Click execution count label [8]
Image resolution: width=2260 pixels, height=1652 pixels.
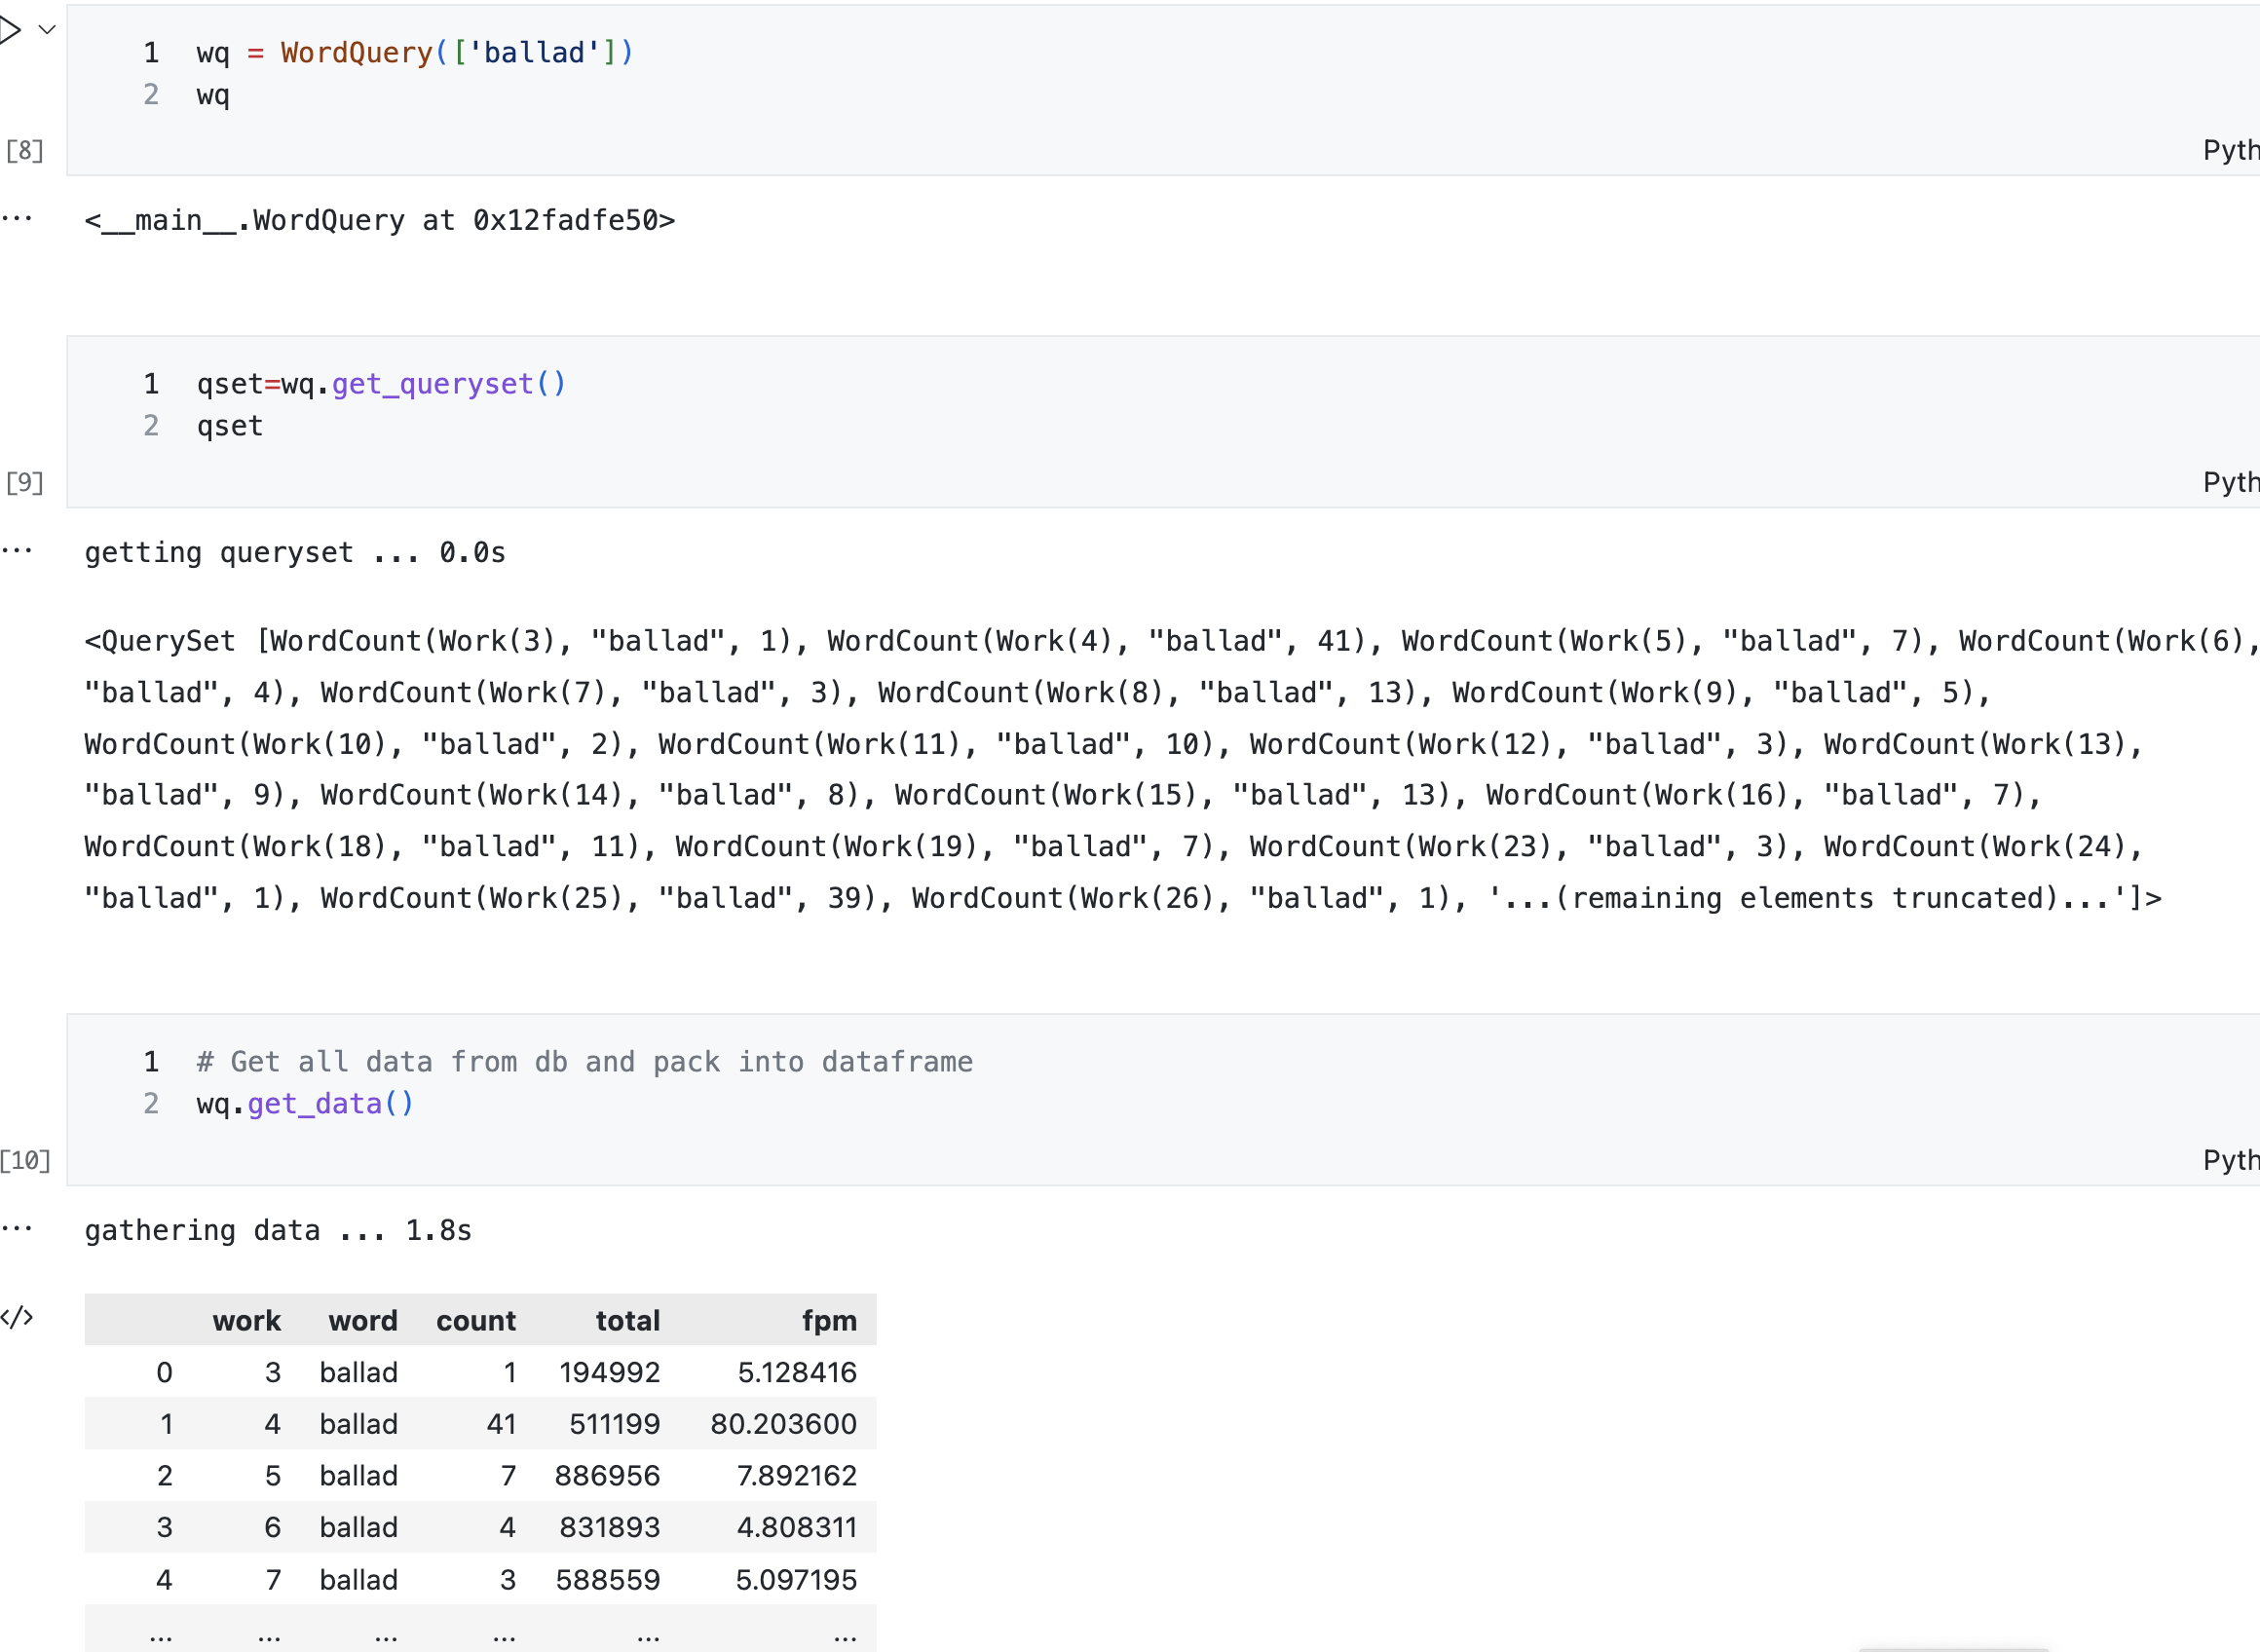25,150
